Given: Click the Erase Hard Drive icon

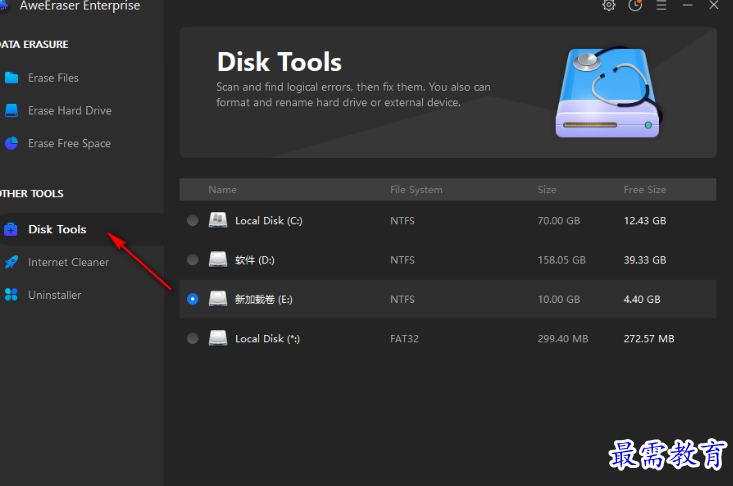Looking at the screenshot, I should [x=12, y=111].
